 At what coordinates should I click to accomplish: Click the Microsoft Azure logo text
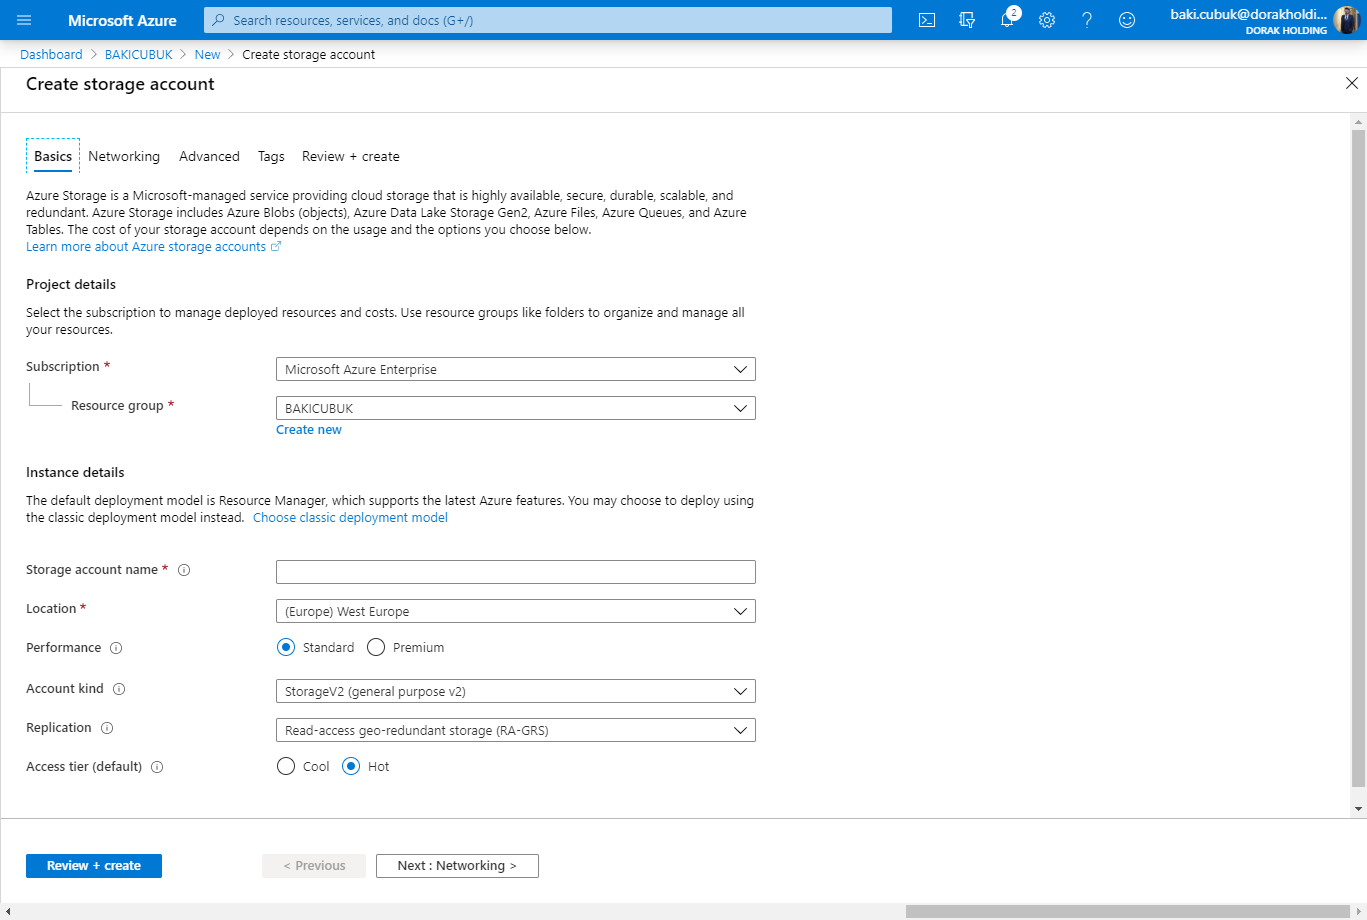tap(122, 20)
